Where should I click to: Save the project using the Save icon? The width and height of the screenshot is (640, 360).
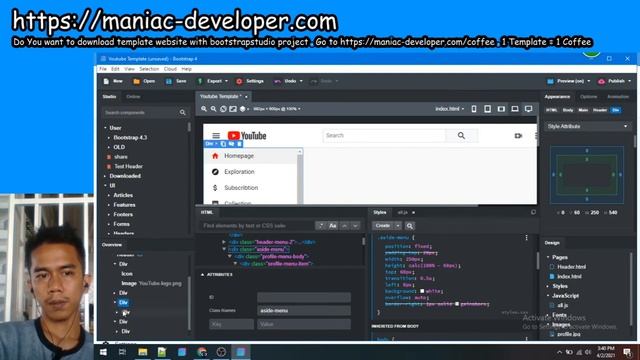point(169,81)
